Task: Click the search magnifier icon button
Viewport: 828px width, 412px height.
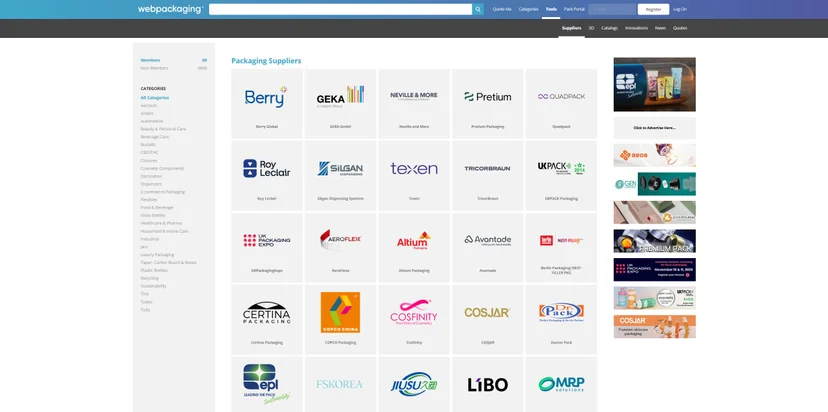Action: pyautogui.click(x=477, y=9)
